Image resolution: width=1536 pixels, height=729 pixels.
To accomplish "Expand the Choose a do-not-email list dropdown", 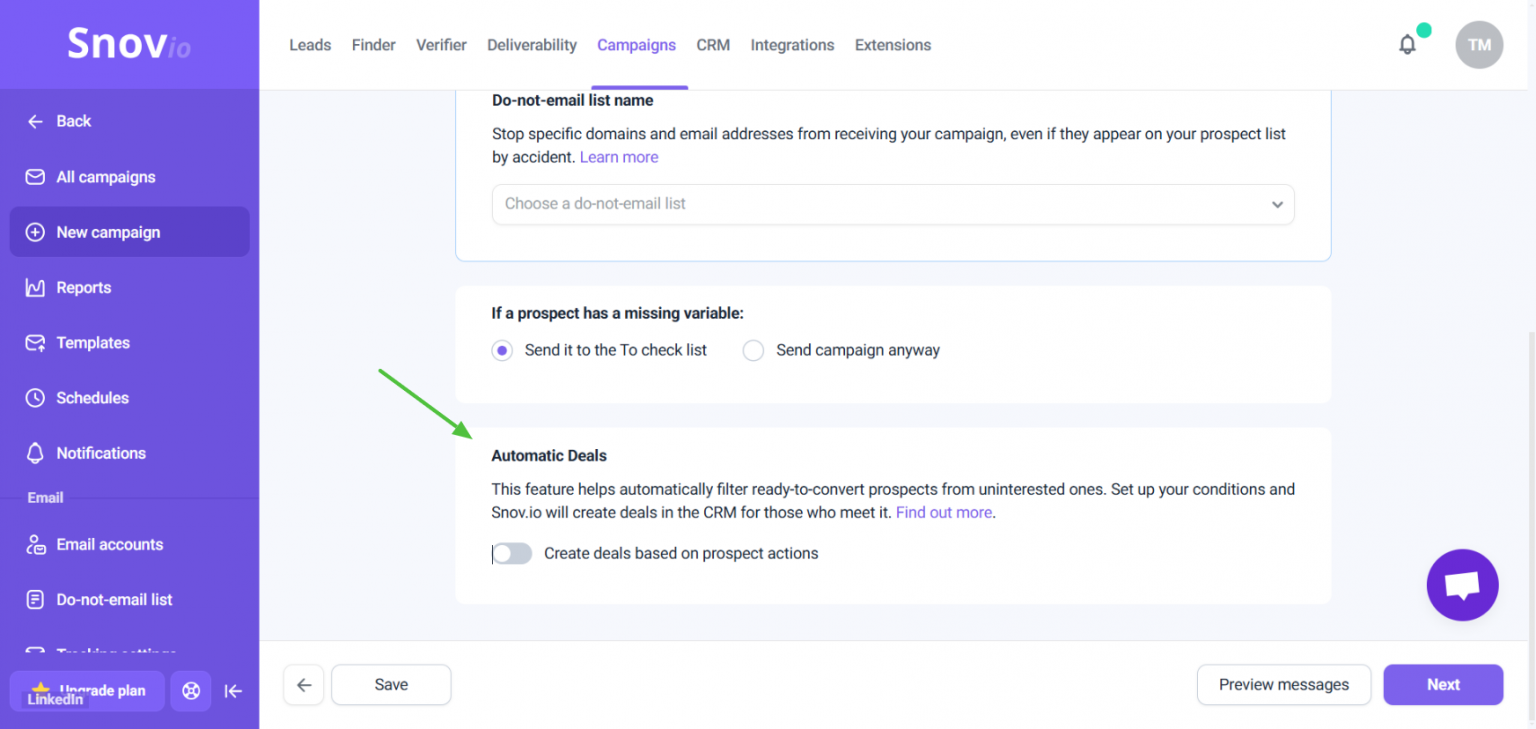I will (x=893, y=204).
